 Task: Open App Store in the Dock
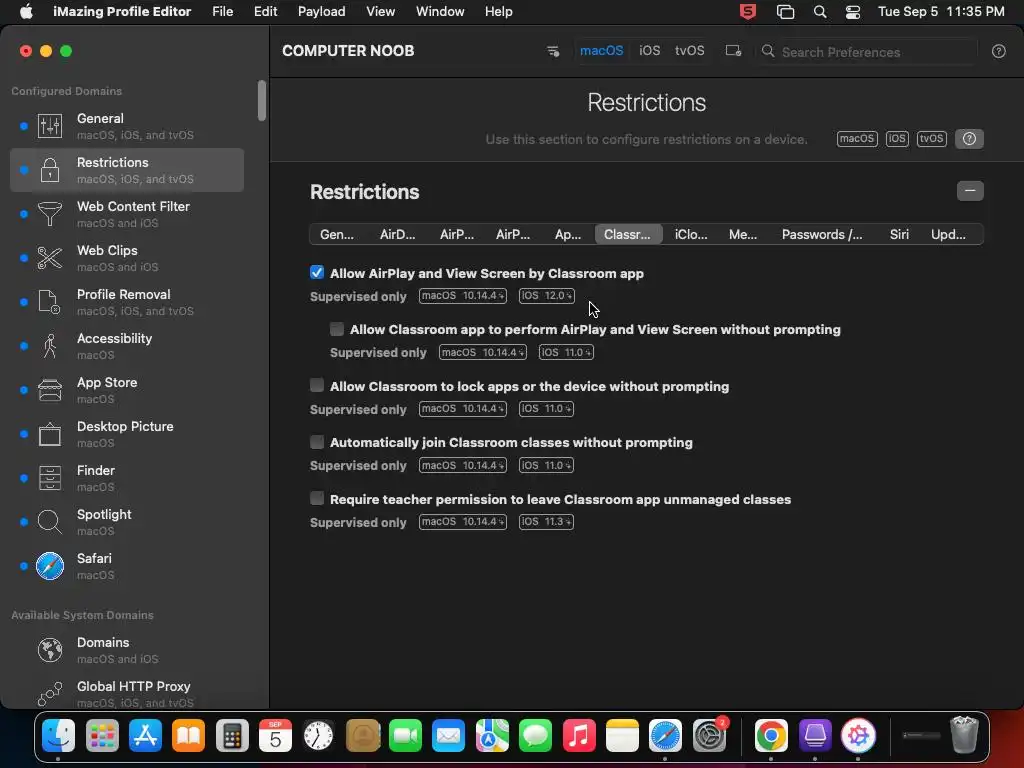[145, 736]
